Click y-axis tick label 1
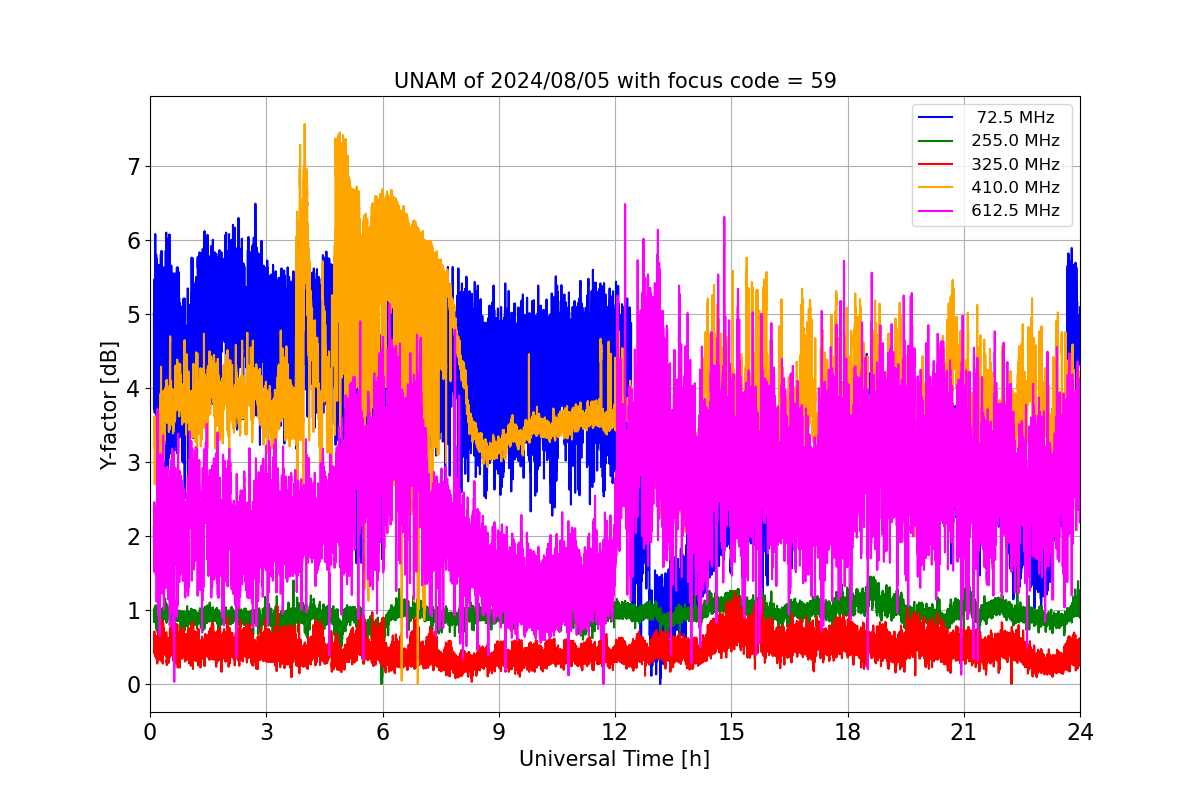The height and width of the screenshot is (800, 1200). 132,610
